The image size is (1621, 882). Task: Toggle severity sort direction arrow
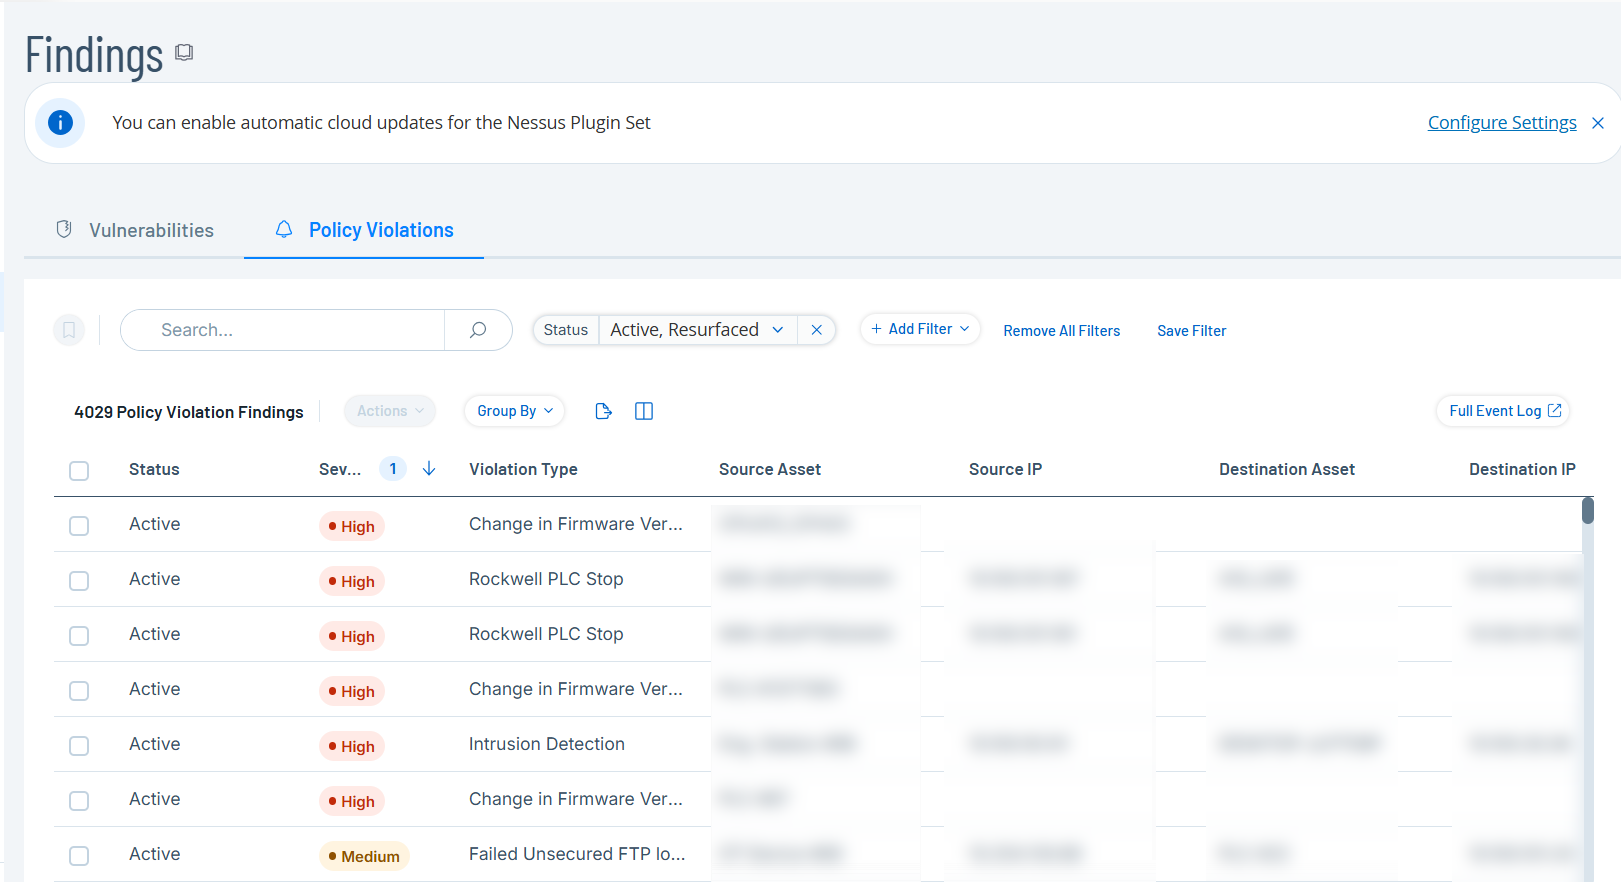[429, 469]
